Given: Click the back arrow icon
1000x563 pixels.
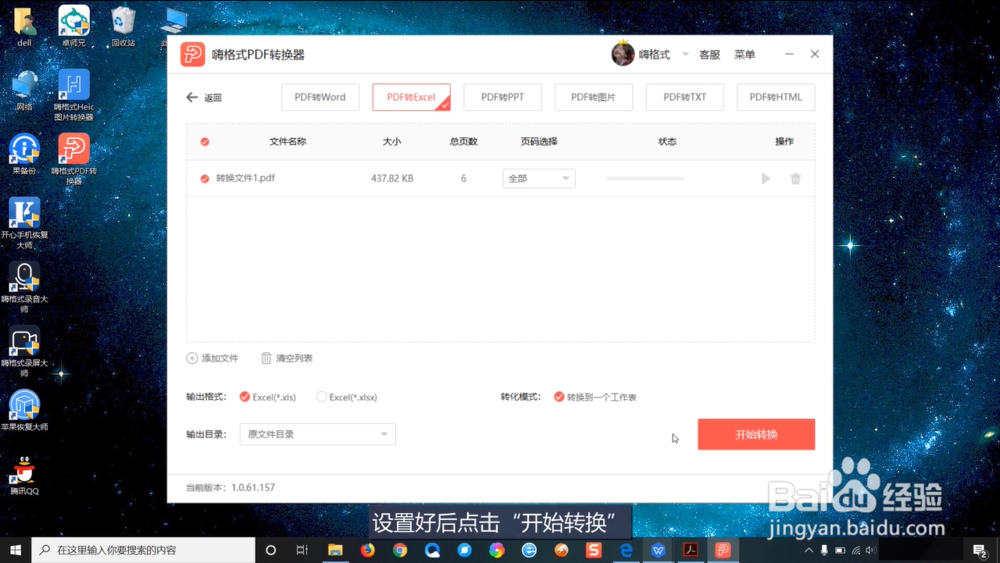Looking at the screenshot, I should pos(192,98).
